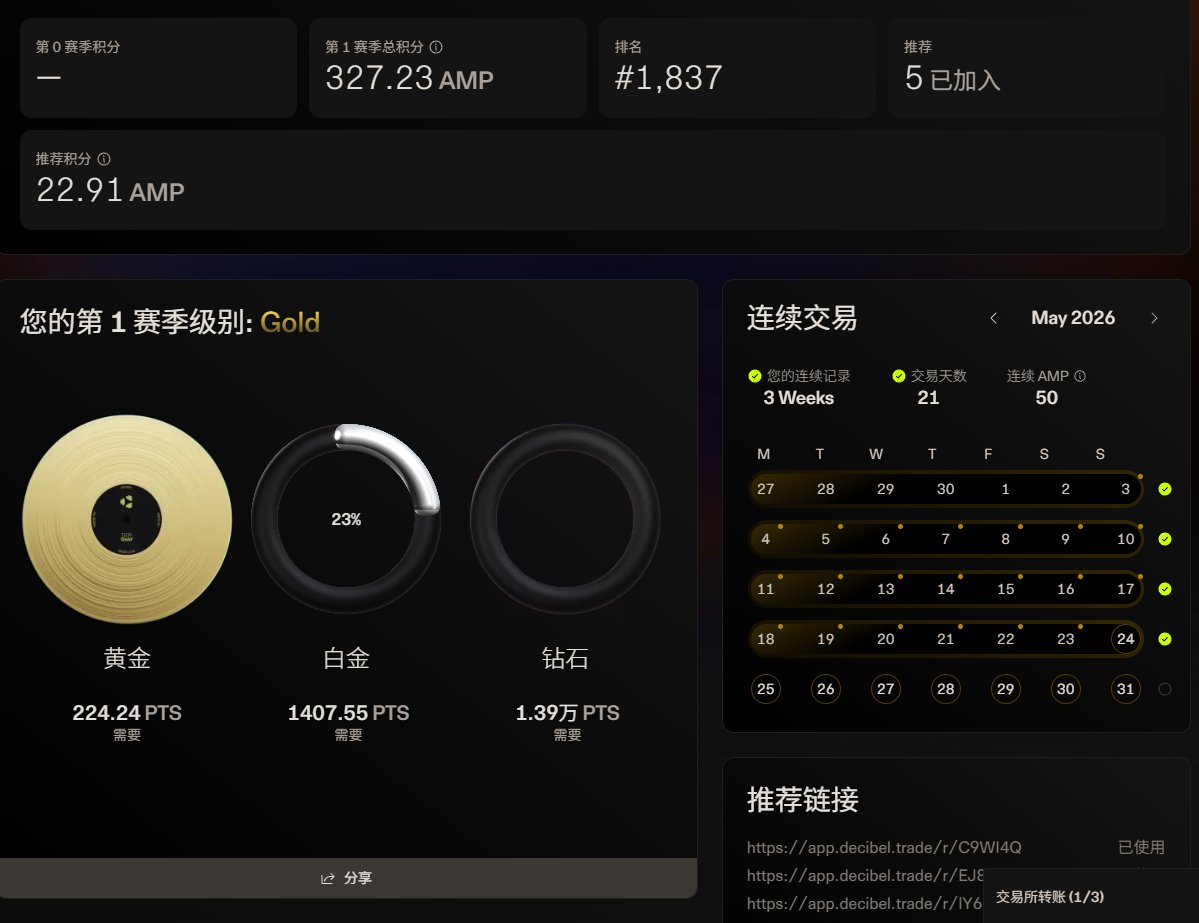Screen dimensions: 1199x923
Task: Select calendar day 31
Action: pyautogui.click(x=1125, y=689)
